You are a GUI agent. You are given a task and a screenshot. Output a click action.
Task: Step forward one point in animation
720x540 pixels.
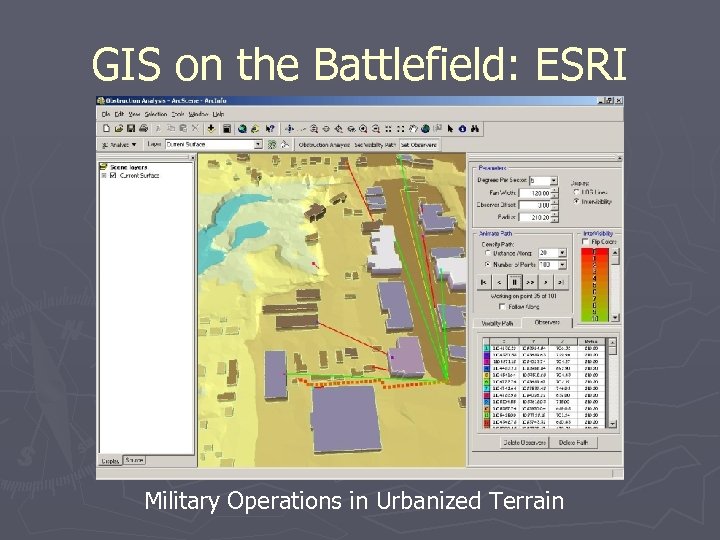pos(546,282)
